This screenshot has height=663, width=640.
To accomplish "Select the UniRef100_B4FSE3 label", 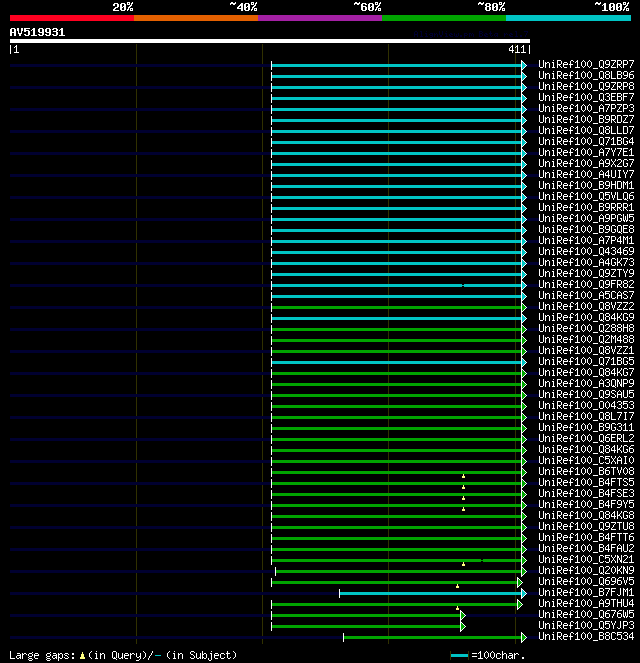I will tap(586, 493).
